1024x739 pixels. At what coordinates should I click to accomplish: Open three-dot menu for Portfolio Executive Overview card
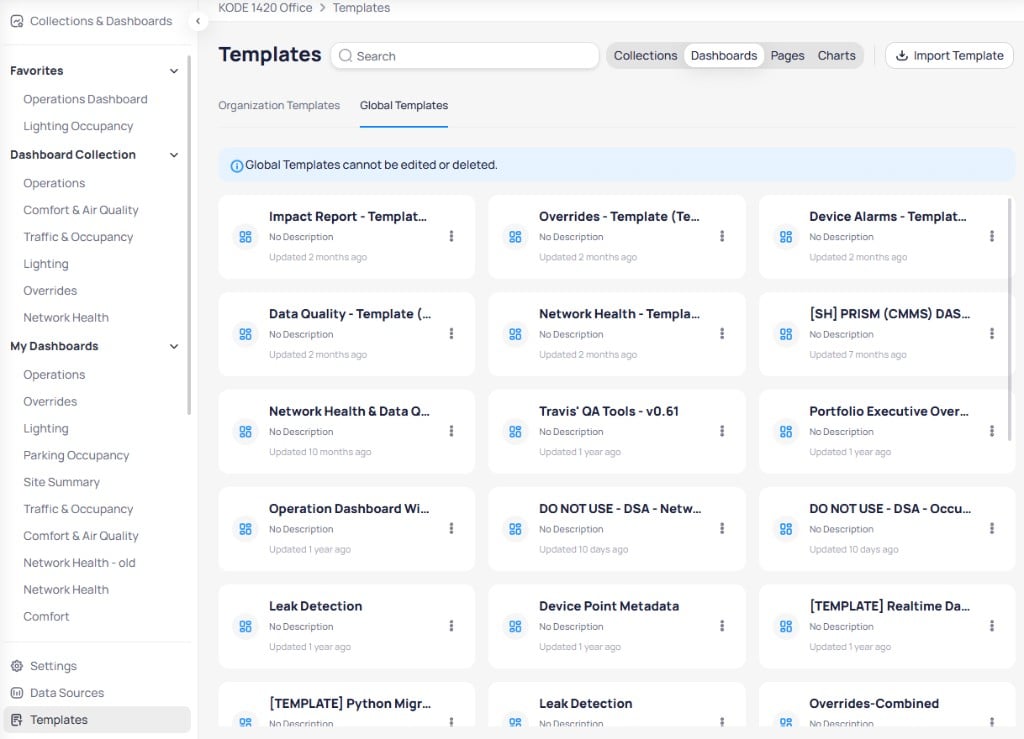point(991,431)
